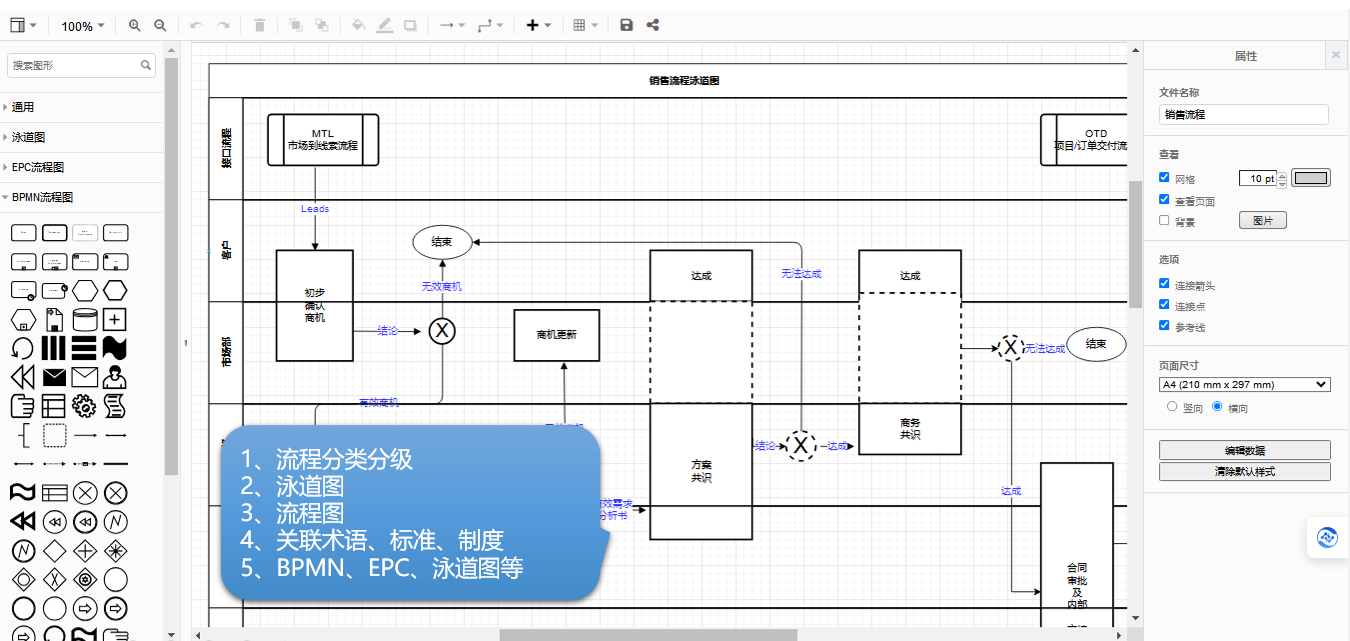Edit the 文件名称 field with 销售流程
This screenshot has height=641, width=1350.
coord(1244,114)
